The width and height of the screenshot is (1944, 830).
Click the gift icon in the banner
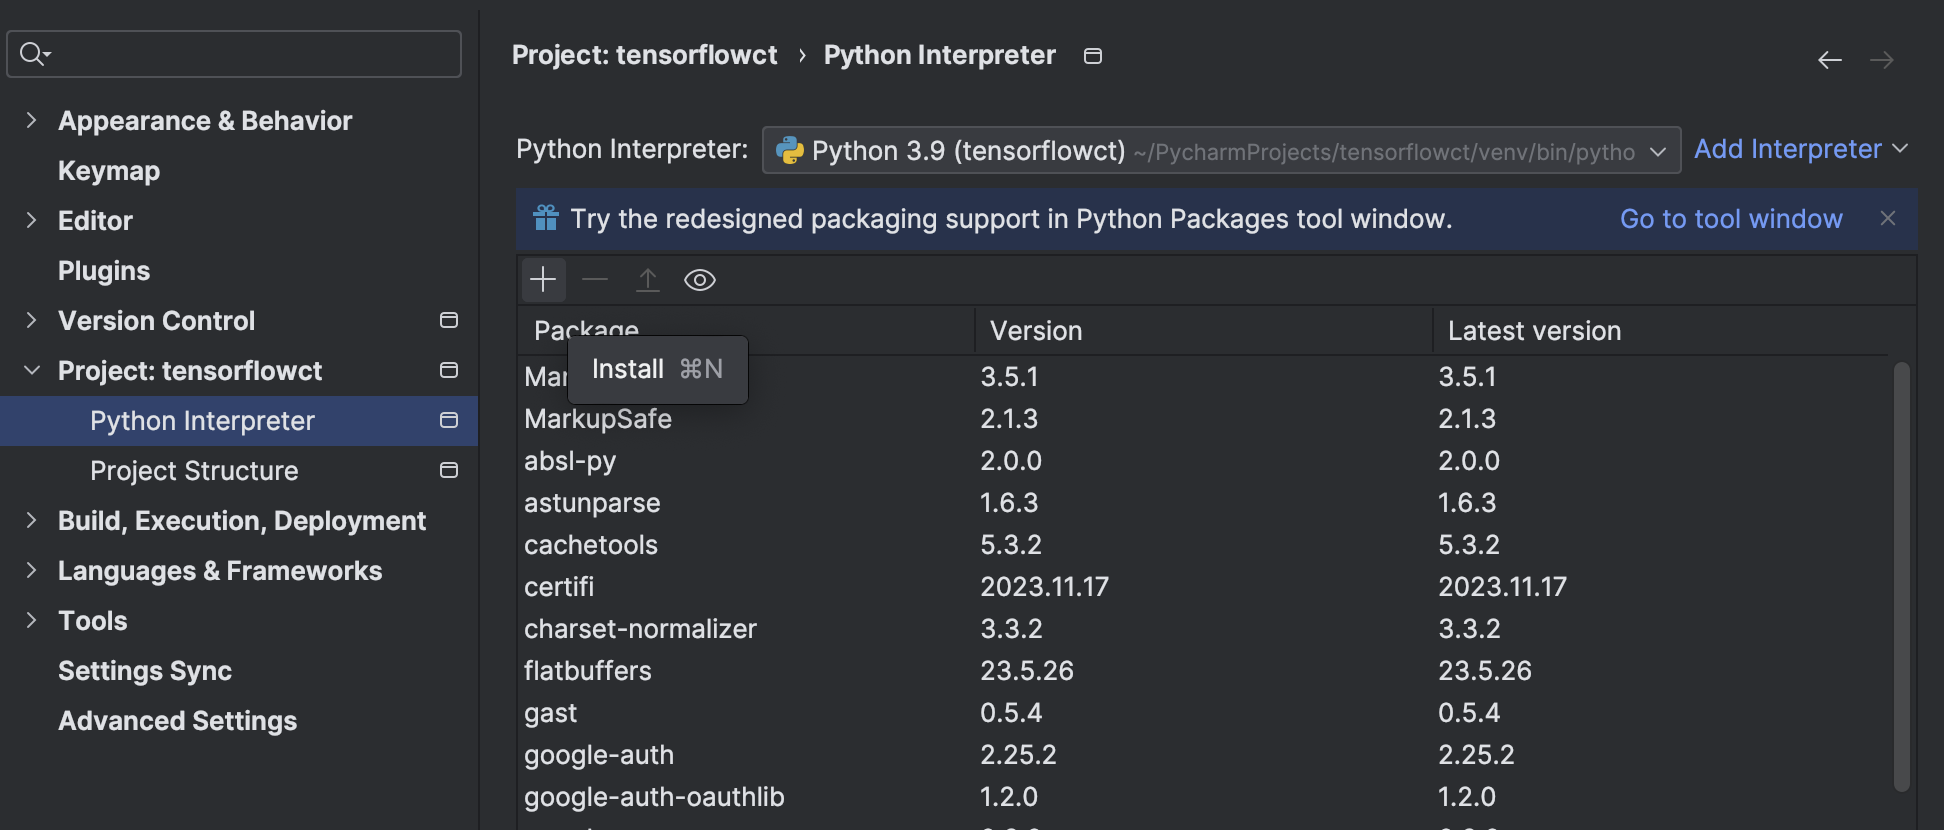coord(546,218)
